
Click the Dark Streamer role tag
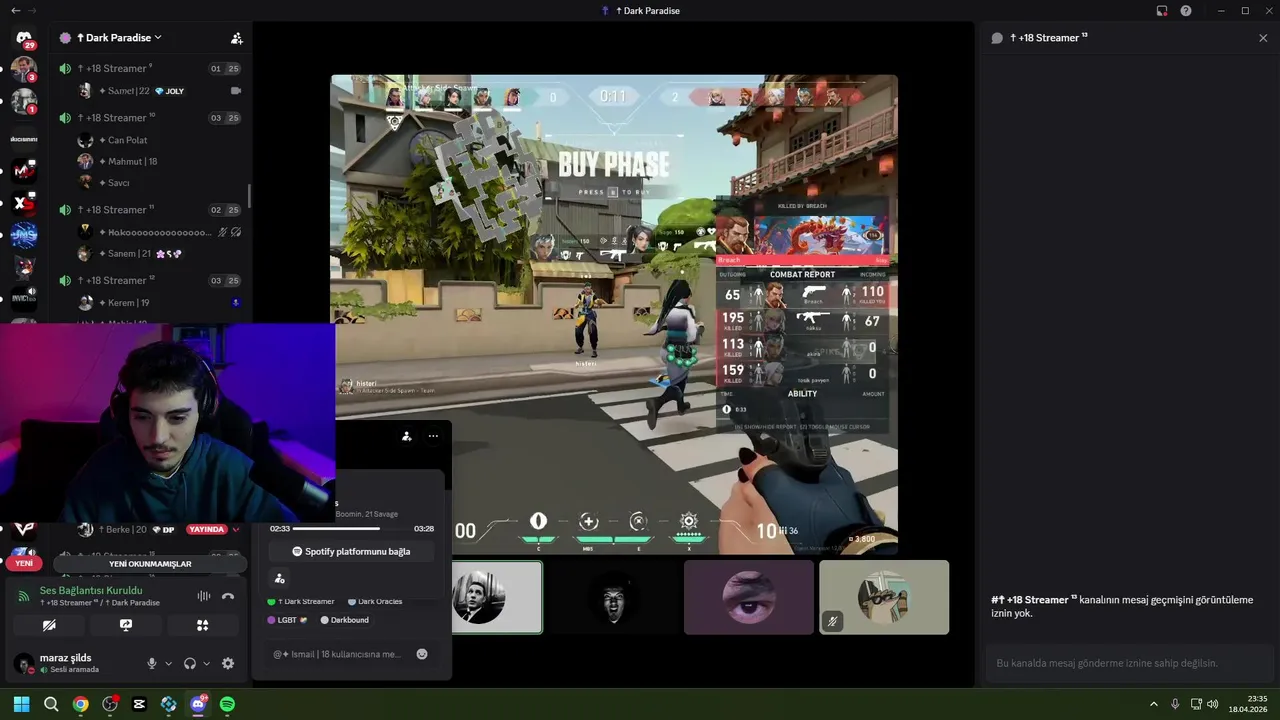301,601
